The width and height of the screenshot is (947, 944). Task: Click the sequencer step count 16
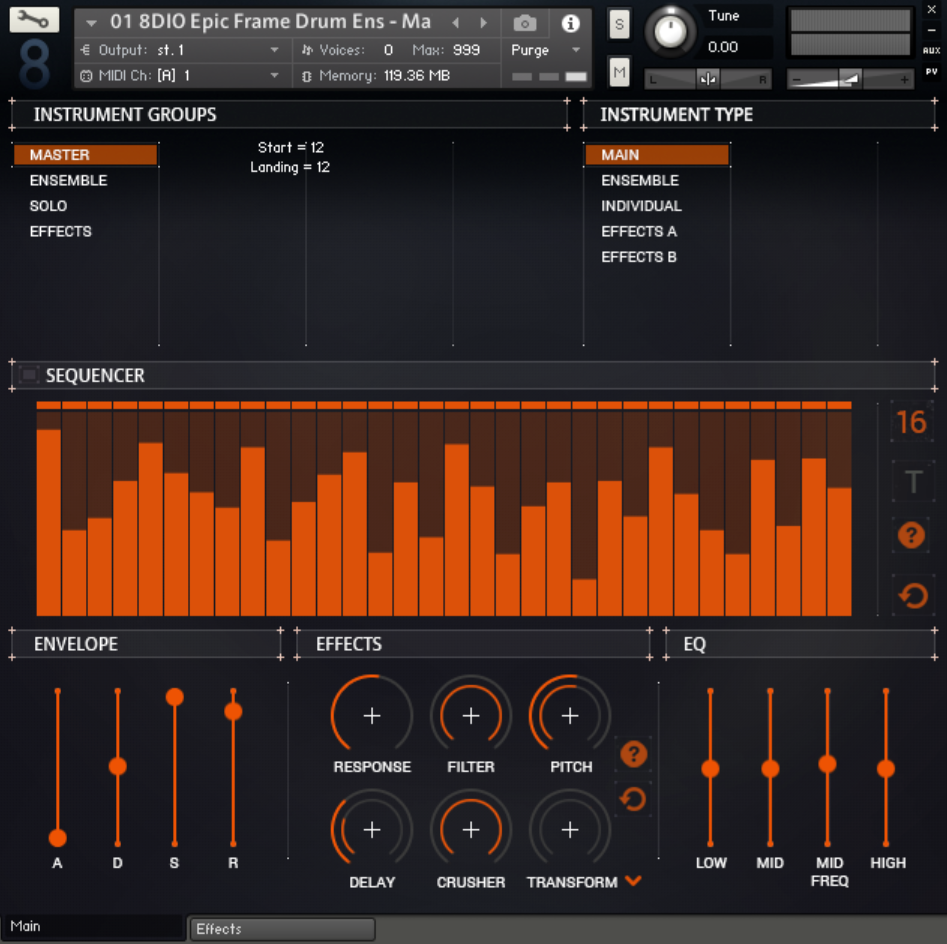pos(911,422)
